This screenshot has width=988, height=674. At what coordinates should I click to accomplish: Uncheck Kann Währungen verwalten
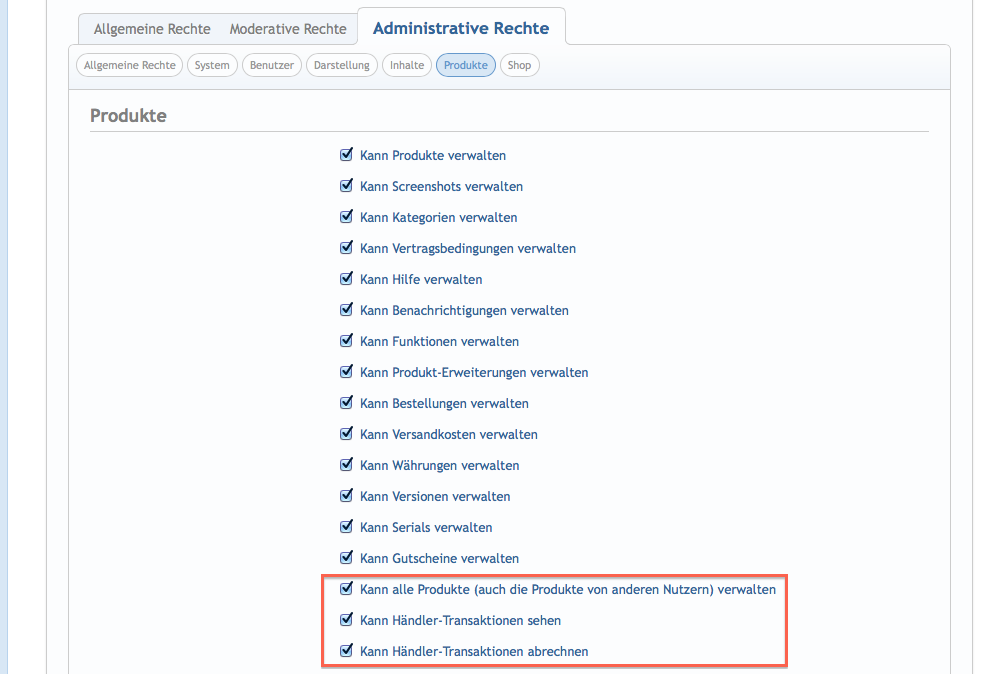coord(346,465)
